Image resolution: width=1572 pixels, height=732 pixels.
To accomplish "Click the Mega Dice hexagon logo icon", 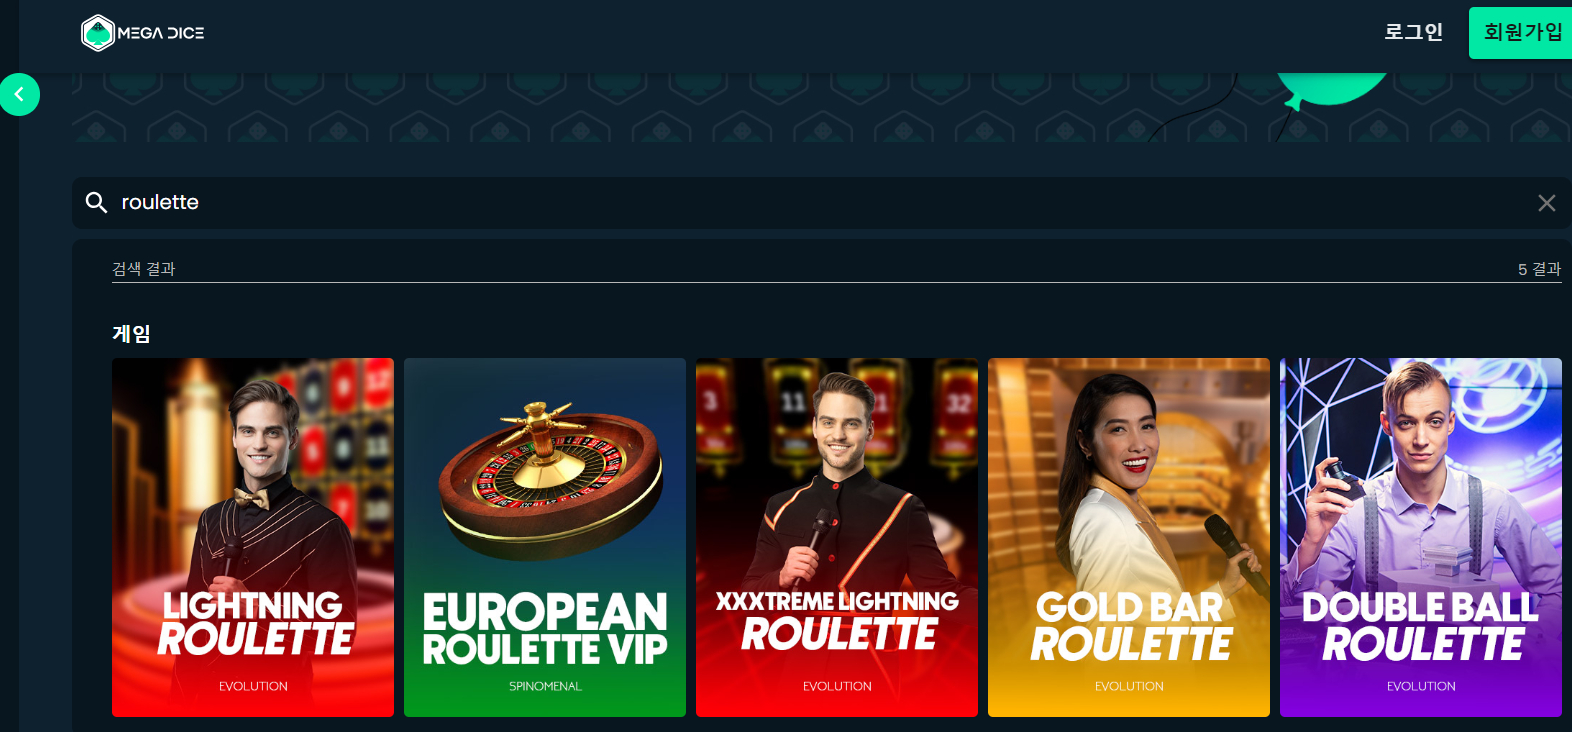I will pos(98,33).
